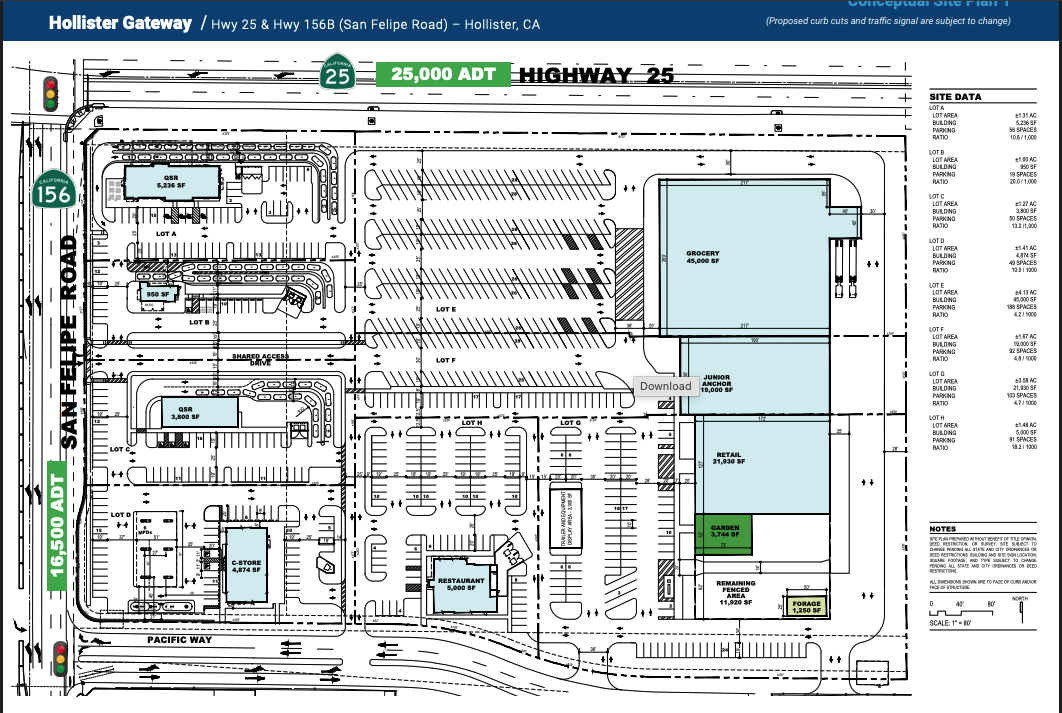Click the LOT H heading in Site Data
1062x713 pixels.
pyautogui.click(x=937, y=418)
